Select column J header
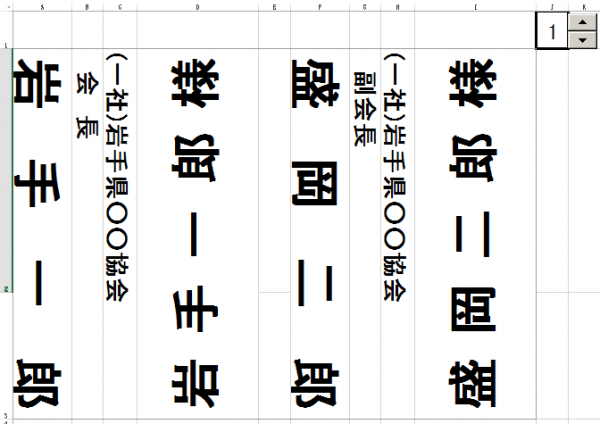This screenshot has height=424, width=600. click(x=552, y=7)
